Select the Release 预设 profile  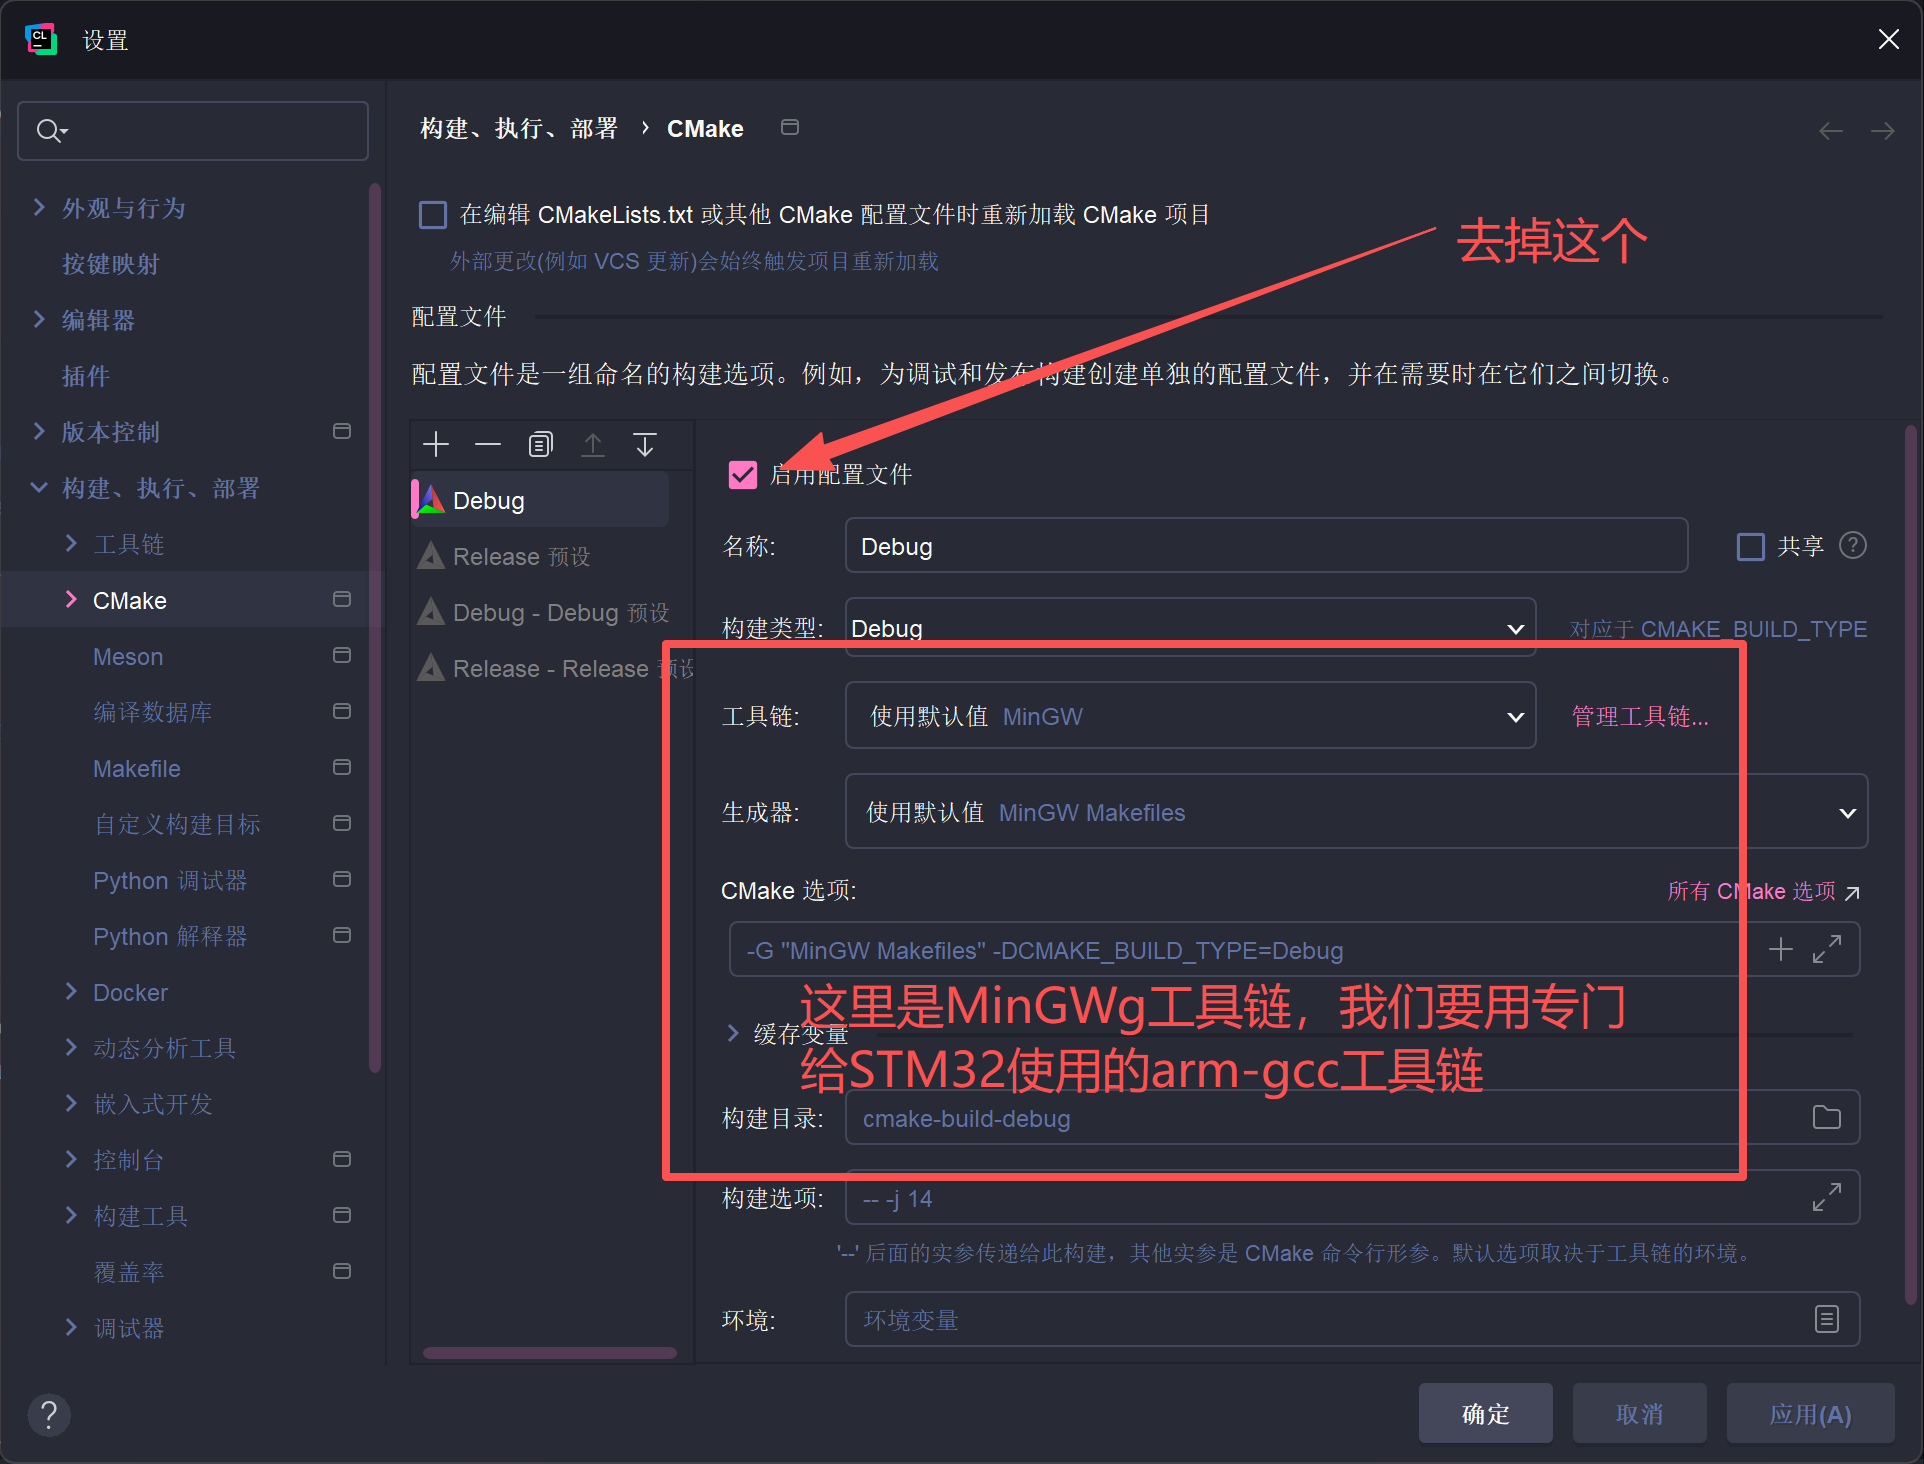click(x=541, y=556)
